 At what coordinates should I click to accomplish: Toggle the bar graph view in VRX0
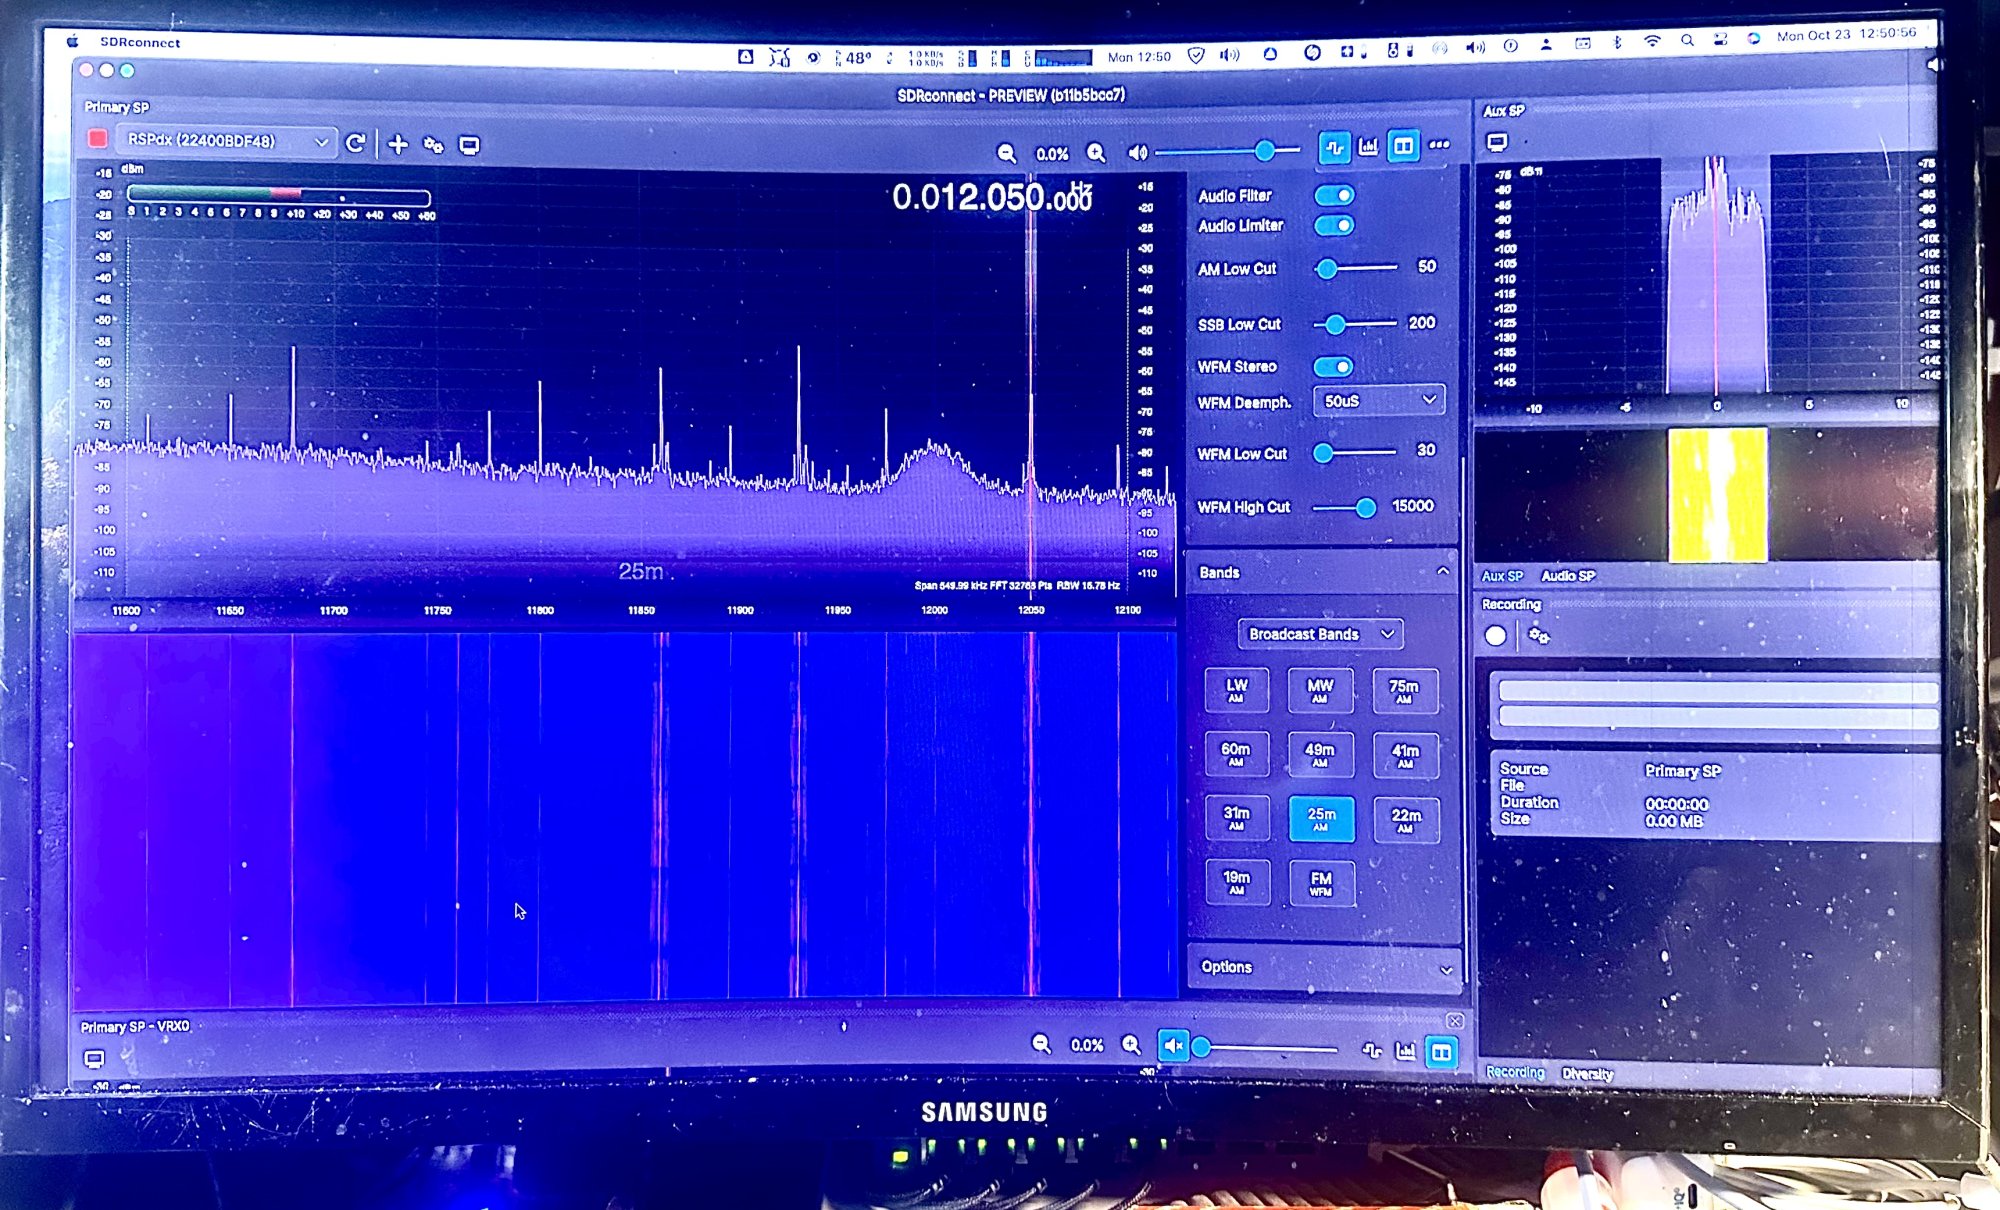[x=1405, y=1050]
